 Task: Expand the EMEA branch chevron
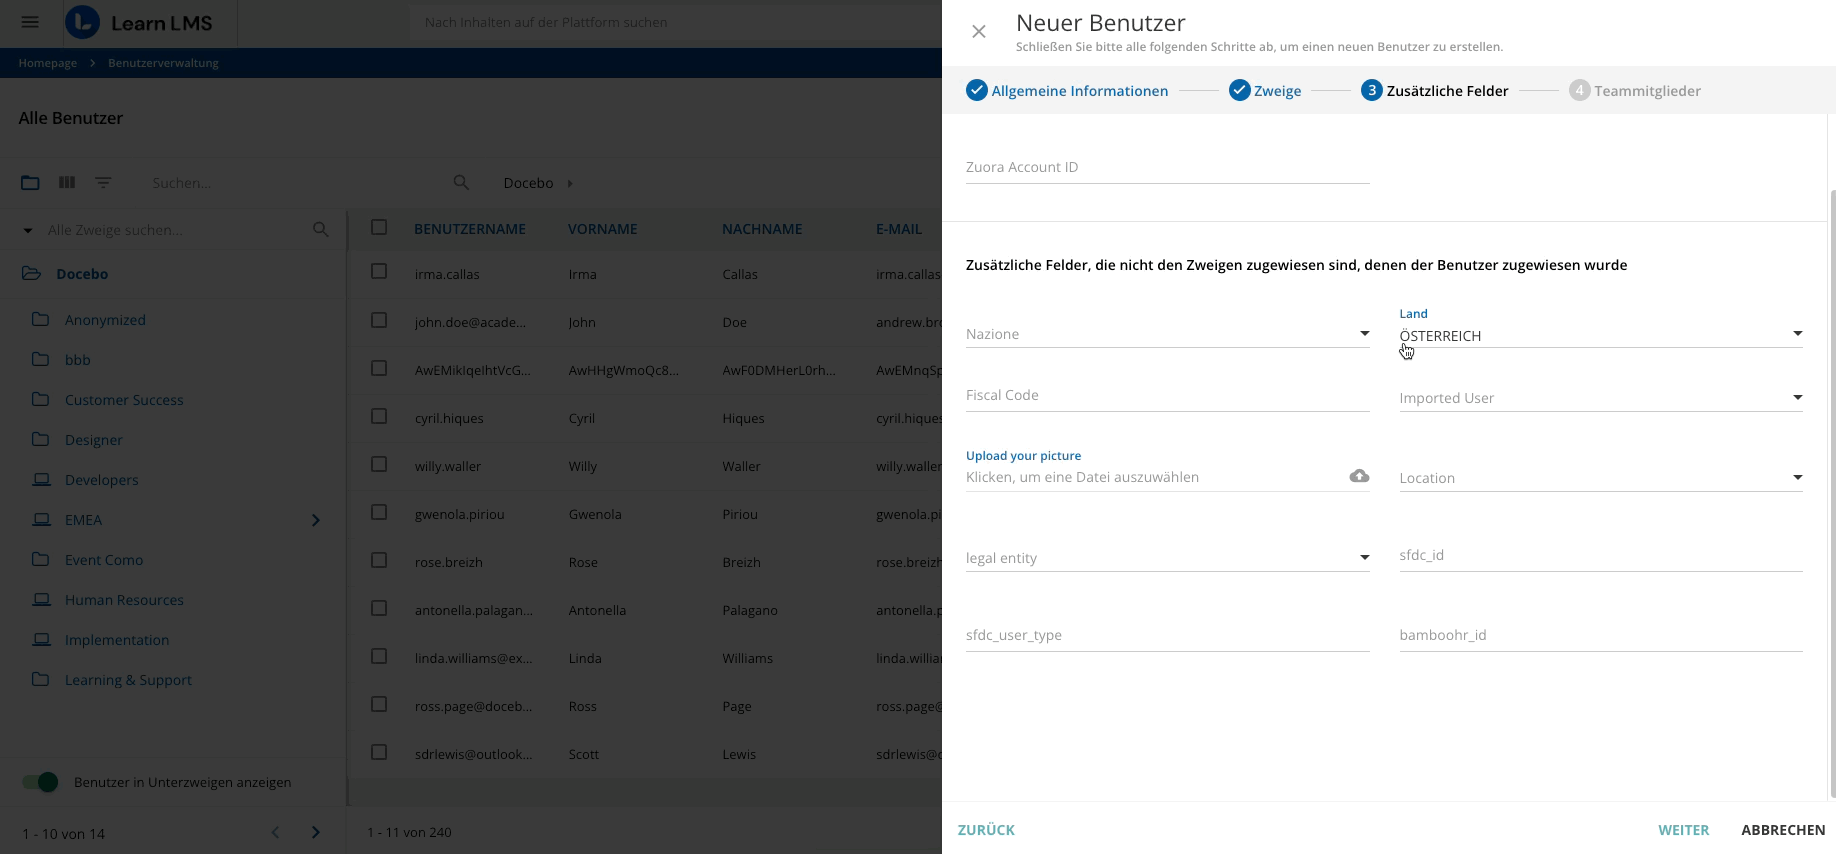tap(316, 520)
